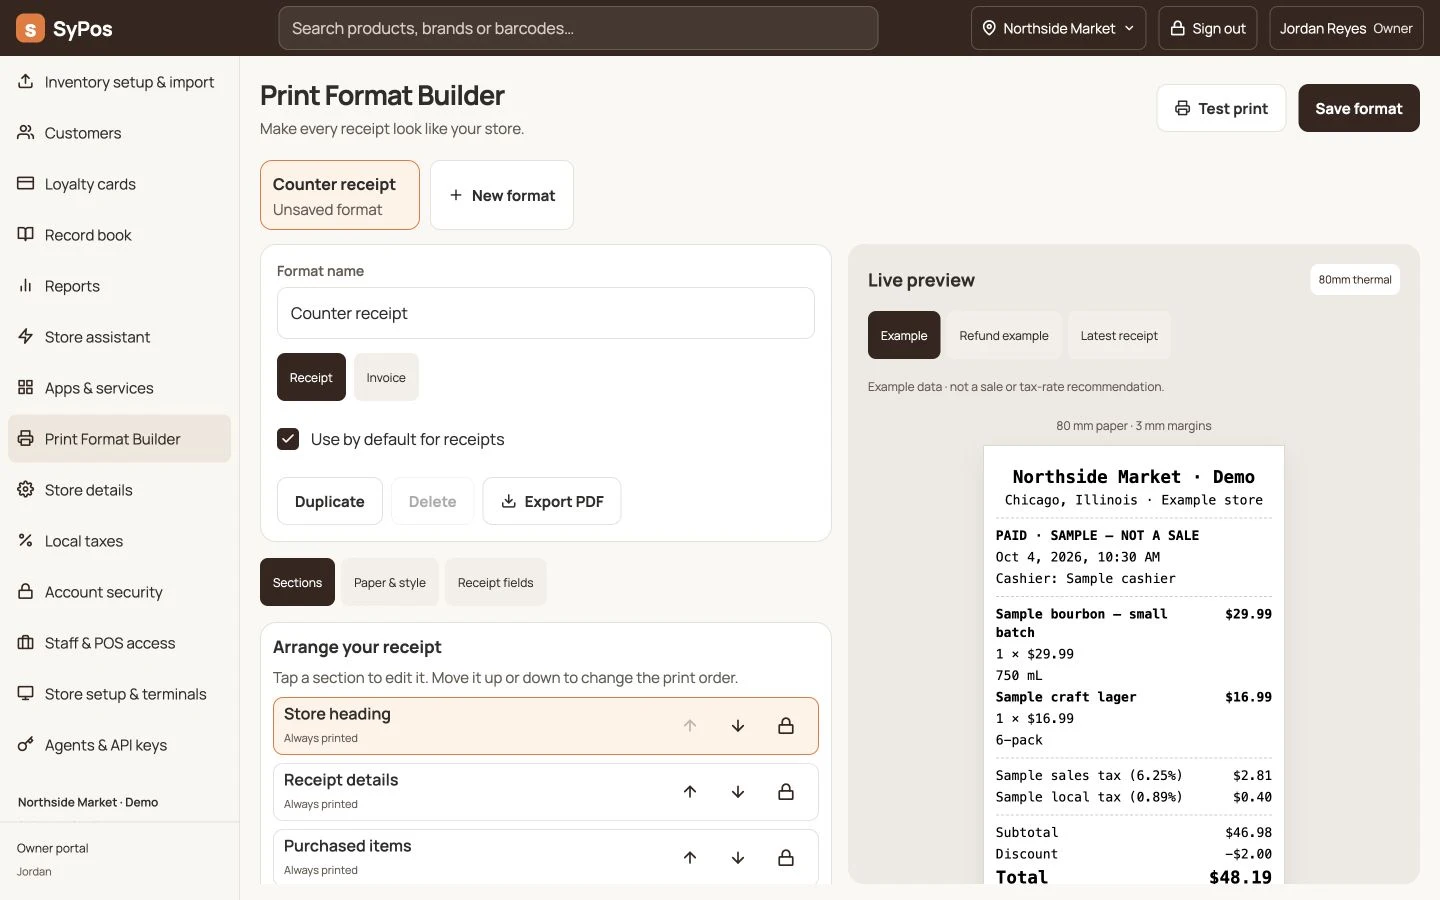Sign out of the account
This screenshot has width=1440, height=900.
click(1208, 28)
